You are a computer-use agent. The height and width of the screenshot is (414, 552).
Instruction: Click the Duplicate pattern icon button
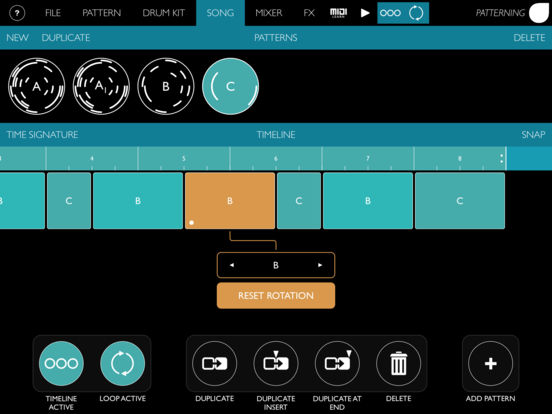[214, 363]
